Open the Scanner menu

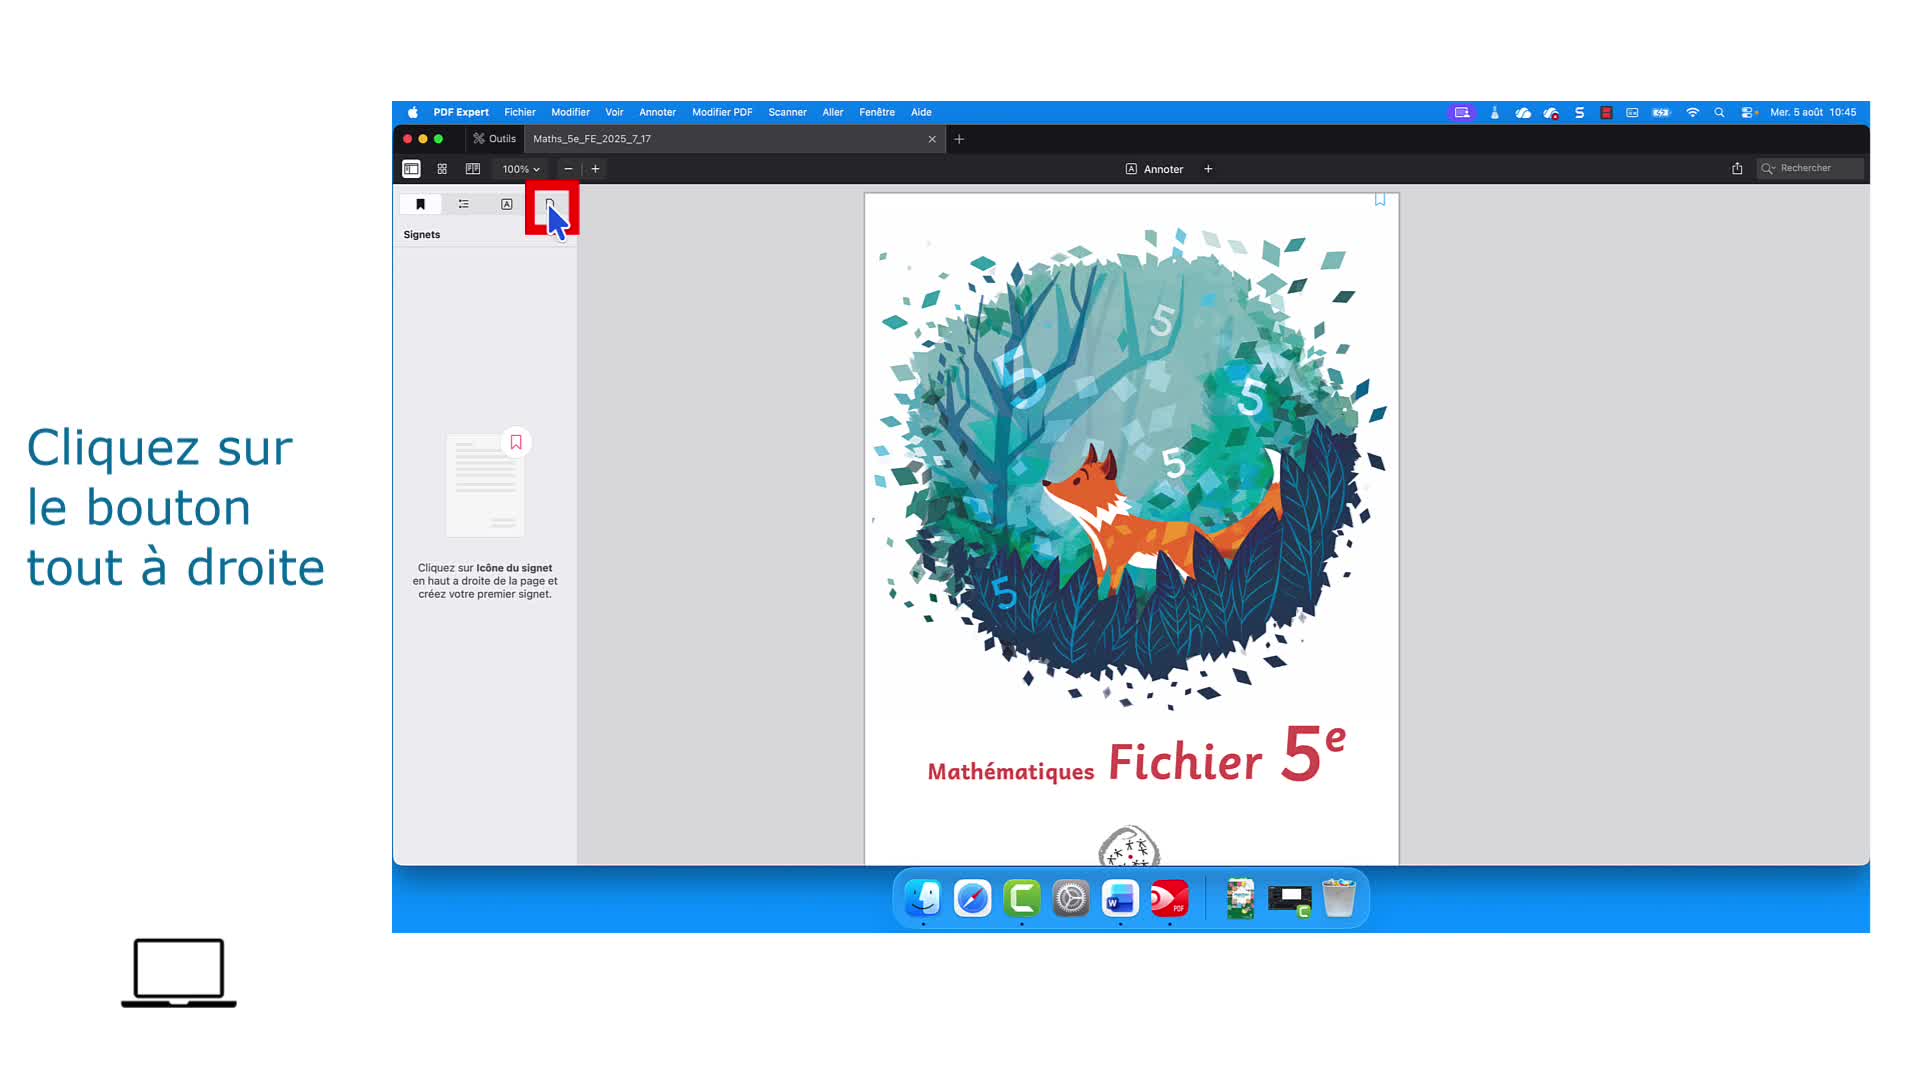pyautogui.click(x=787, y=112)
